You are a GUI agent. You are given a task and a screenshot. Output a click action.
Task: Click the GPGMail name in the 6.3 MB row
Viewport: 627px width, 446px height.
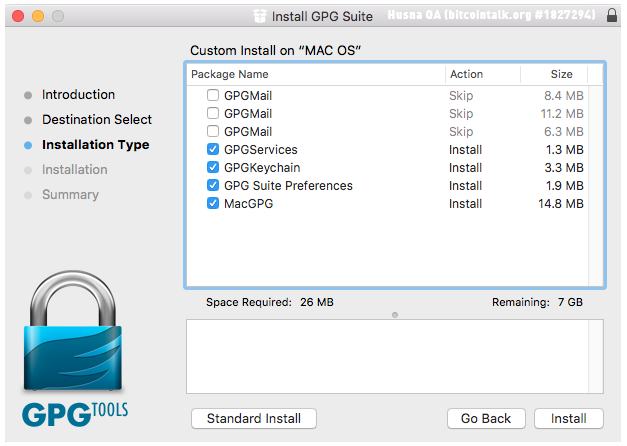(x=248, y=132)
